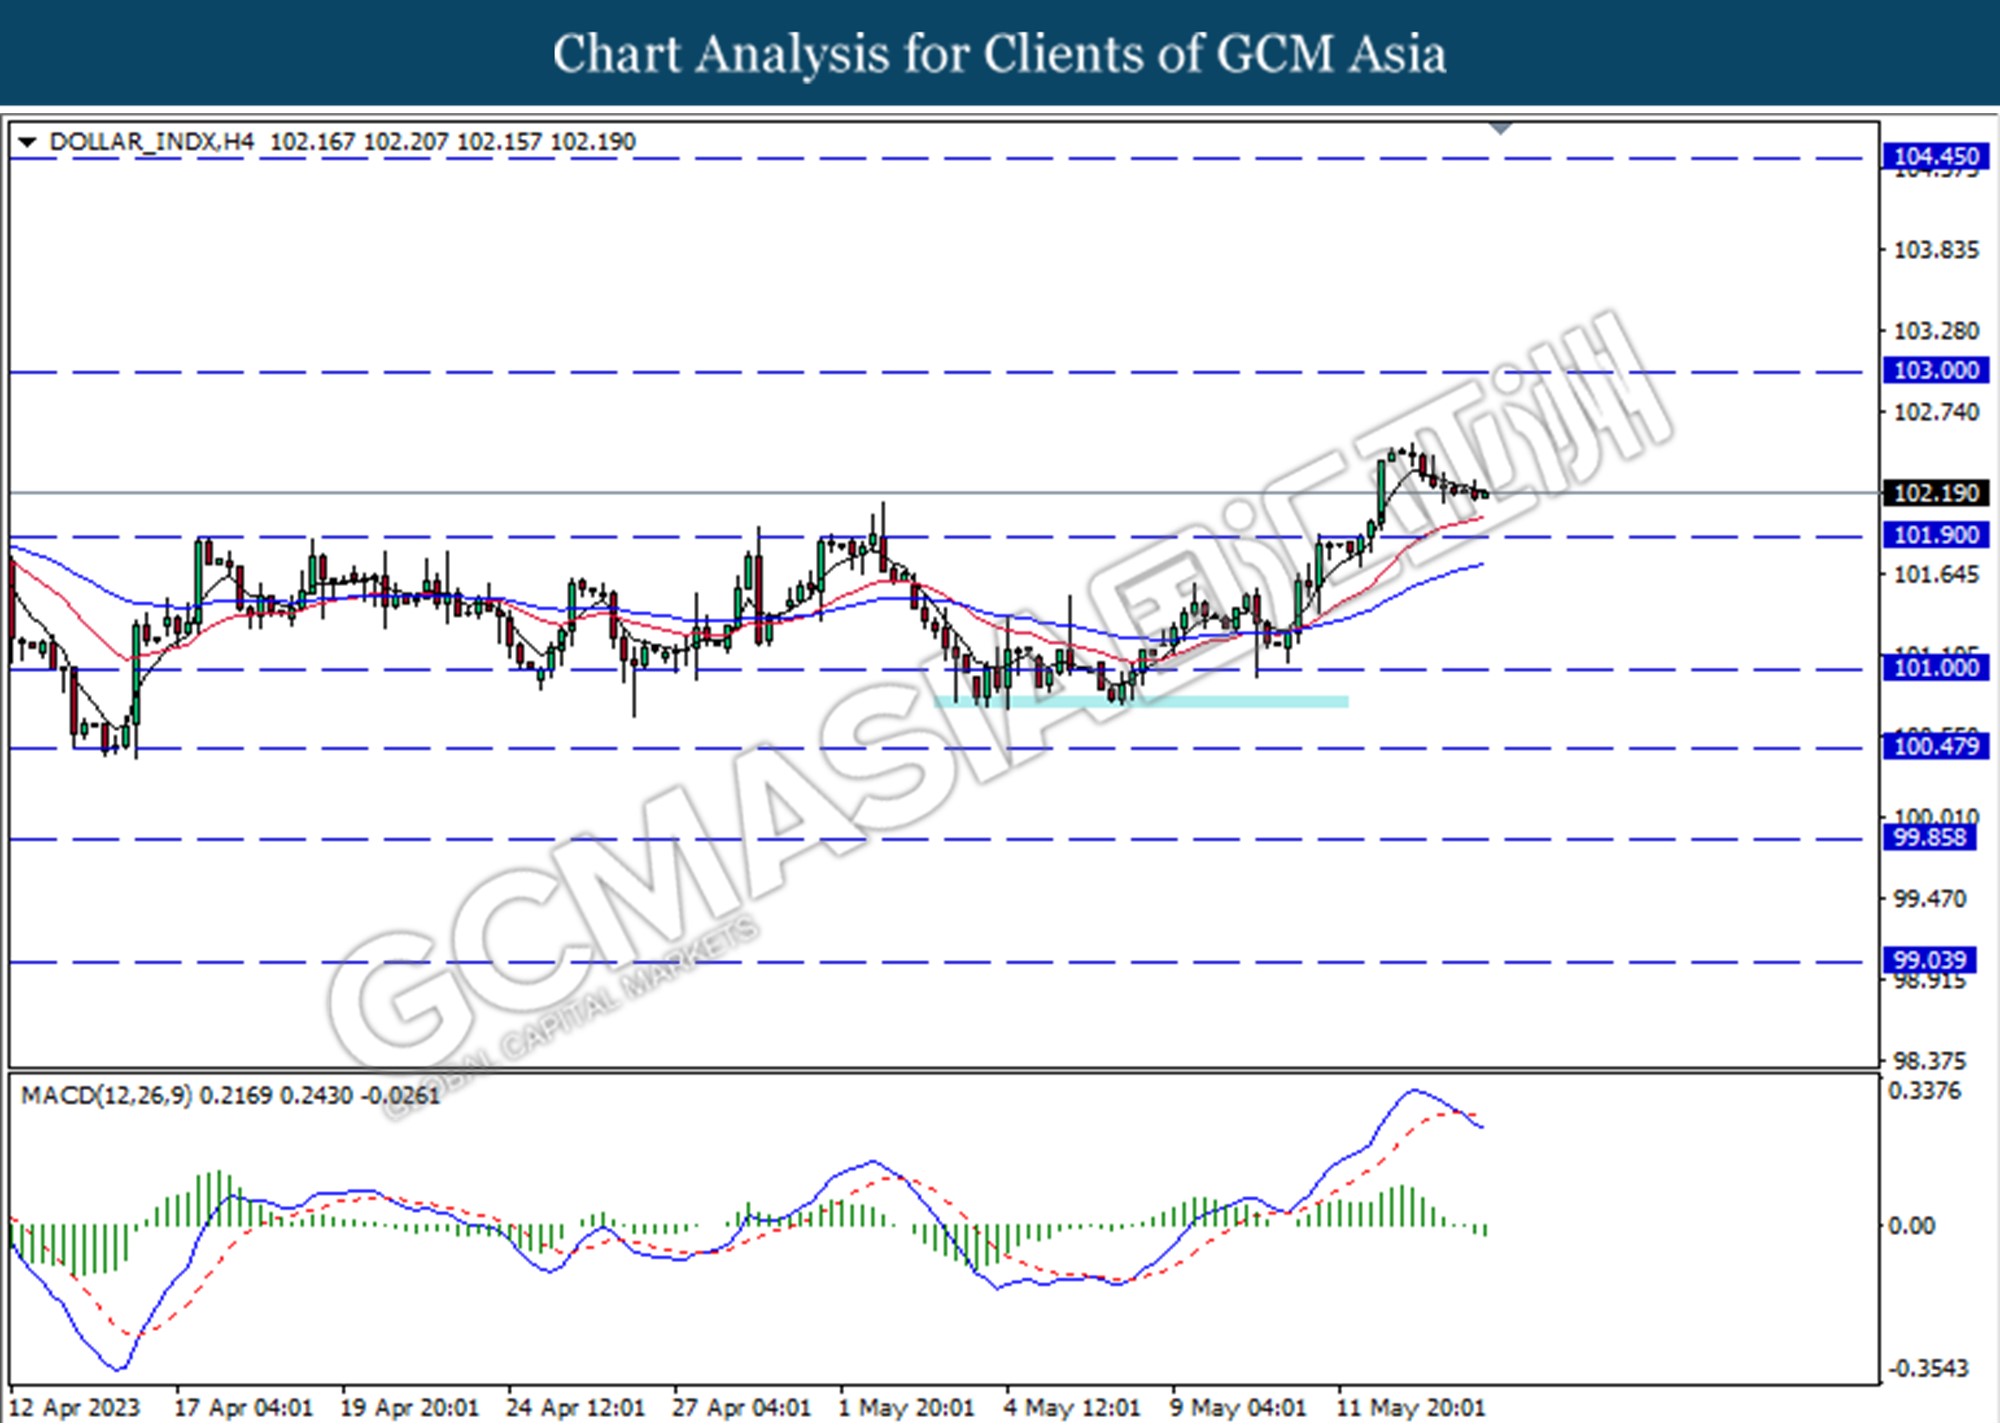The width and height of the screenshot is (2000, 1428).
Task: Click the 12 Apr 2023 date label
Action: tap(75, 1408)
